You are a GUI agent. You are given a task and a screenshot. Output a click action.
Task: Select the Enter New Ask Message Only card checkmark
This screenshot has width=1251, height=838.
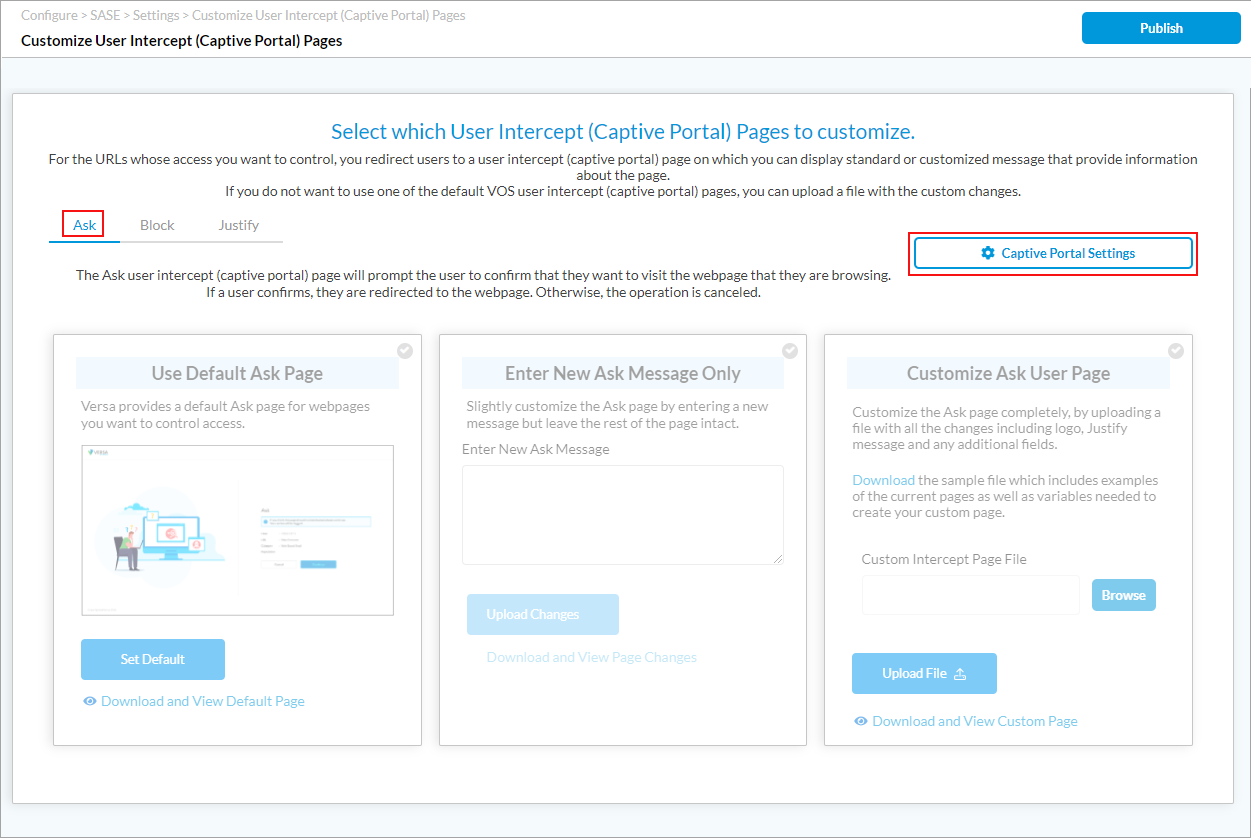[790, 350]
